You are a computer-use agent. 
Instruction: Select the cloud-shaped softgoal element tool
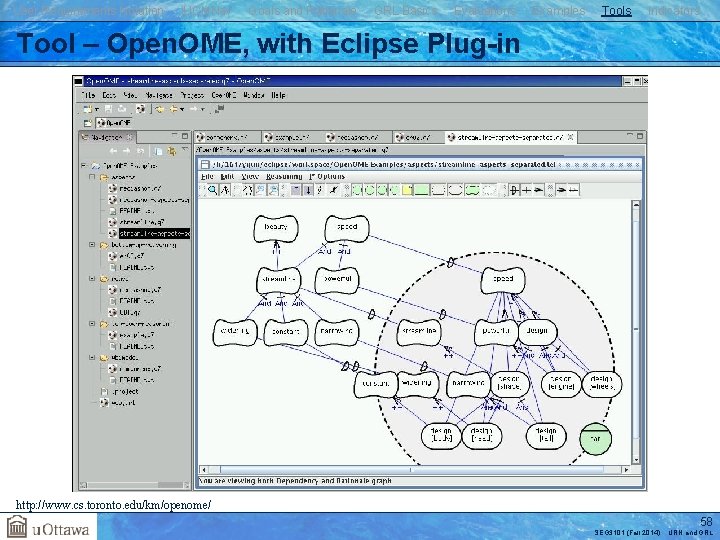(x=472, y=190)
